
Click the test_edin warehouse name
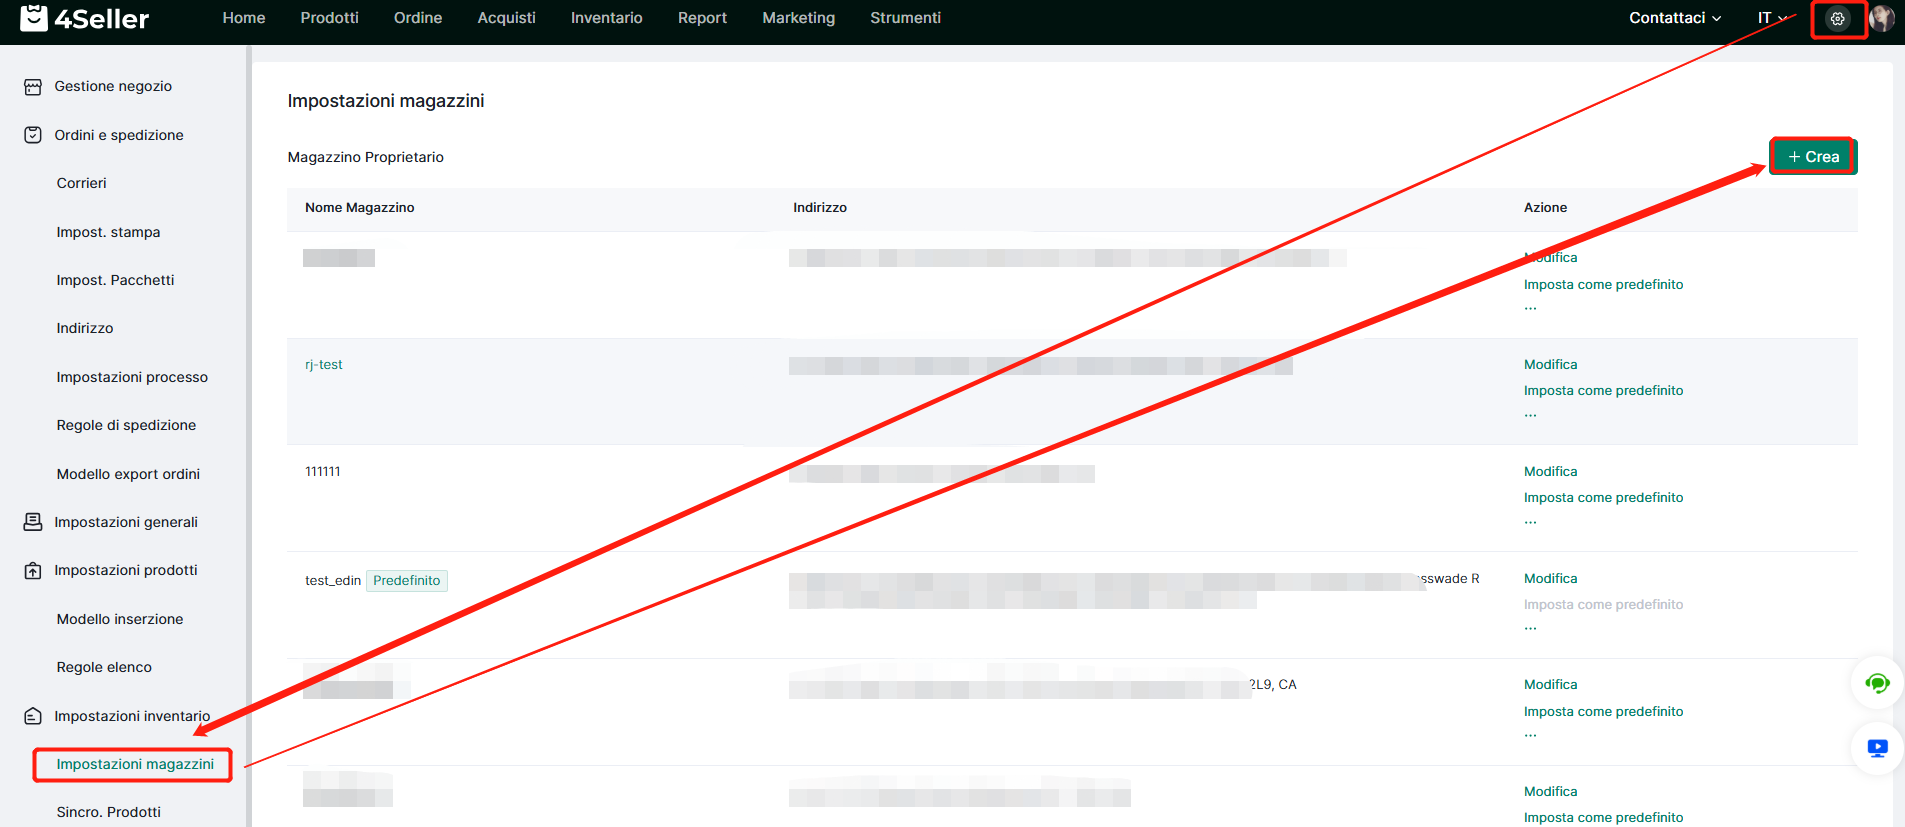click(332, 581)
